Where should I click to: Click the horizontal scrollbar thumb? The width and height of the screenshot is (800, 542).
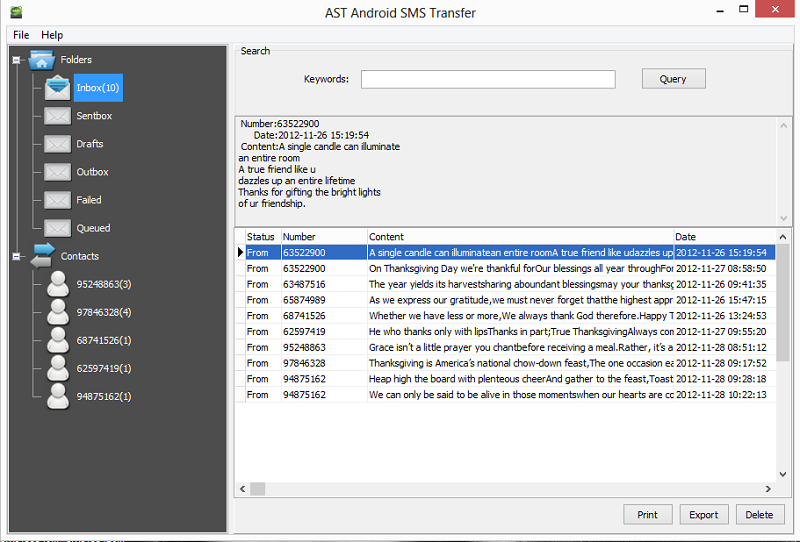257,489
